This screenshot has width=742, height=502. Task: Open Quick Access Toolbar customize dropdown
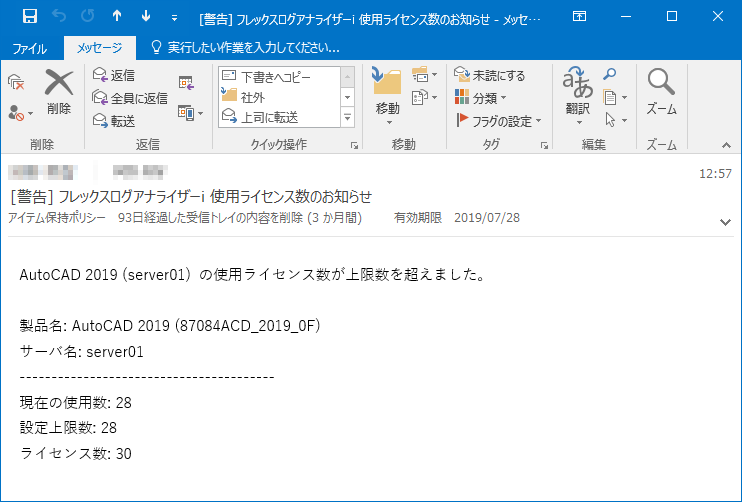(174, 18)
